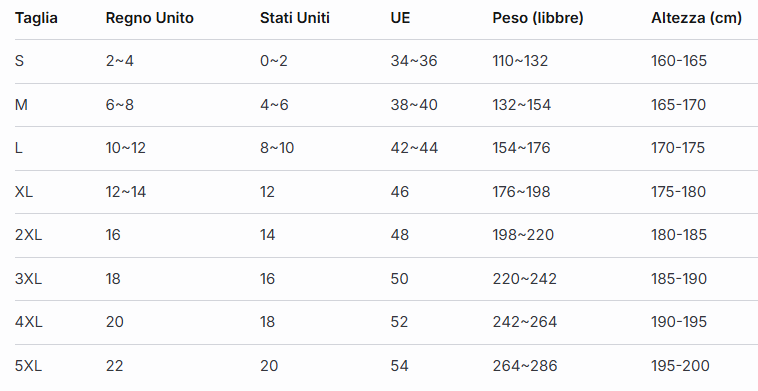Select the 2XL size cell
Image resolution: width=758 pixels, height=391 pixels.
point(29,235)
